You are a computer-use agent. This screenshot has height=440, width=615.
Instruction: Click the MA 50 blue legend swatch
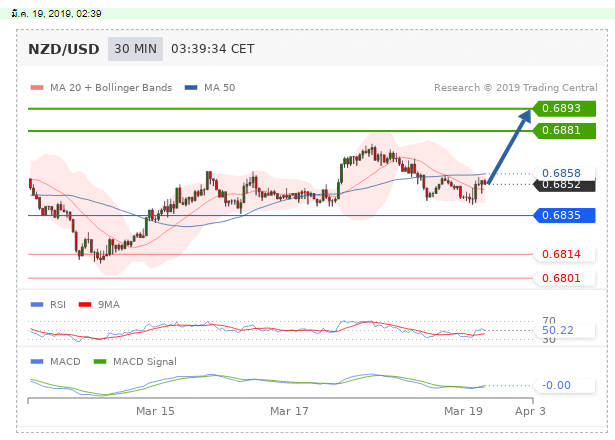pyautogui.click(x=191, y=87)
